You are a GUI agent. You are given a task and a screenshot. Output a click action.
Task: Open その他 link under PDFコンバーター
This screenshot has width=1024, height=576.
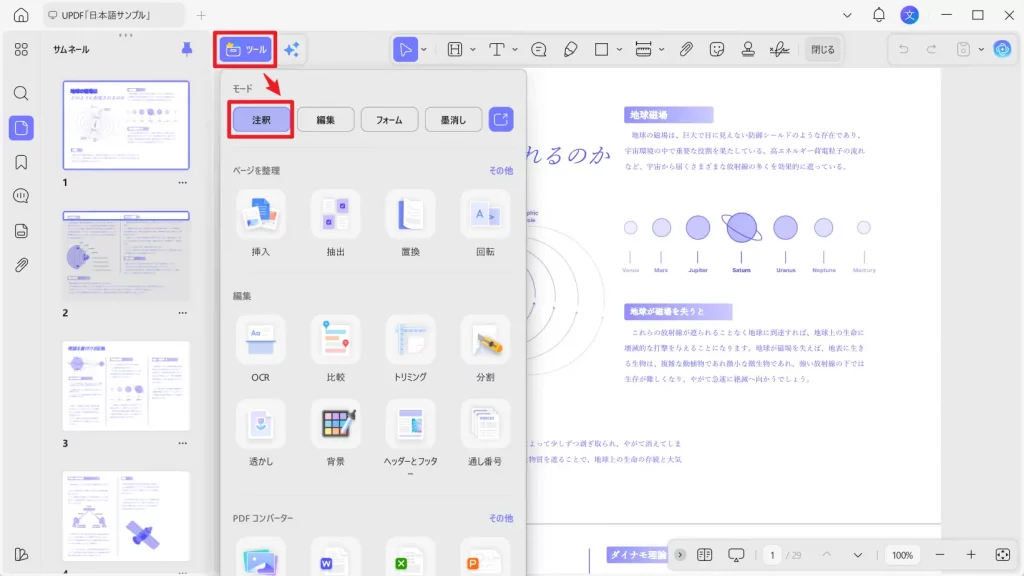point(501,518)
